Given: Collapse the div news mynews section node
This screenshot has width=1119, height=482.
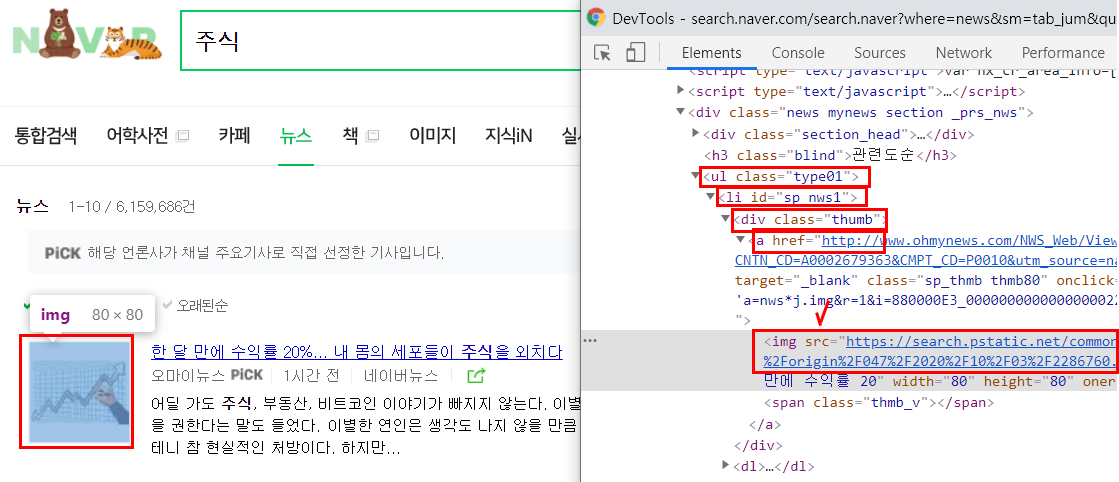Looking at the screenshot, I should click(x=681, y=112).
